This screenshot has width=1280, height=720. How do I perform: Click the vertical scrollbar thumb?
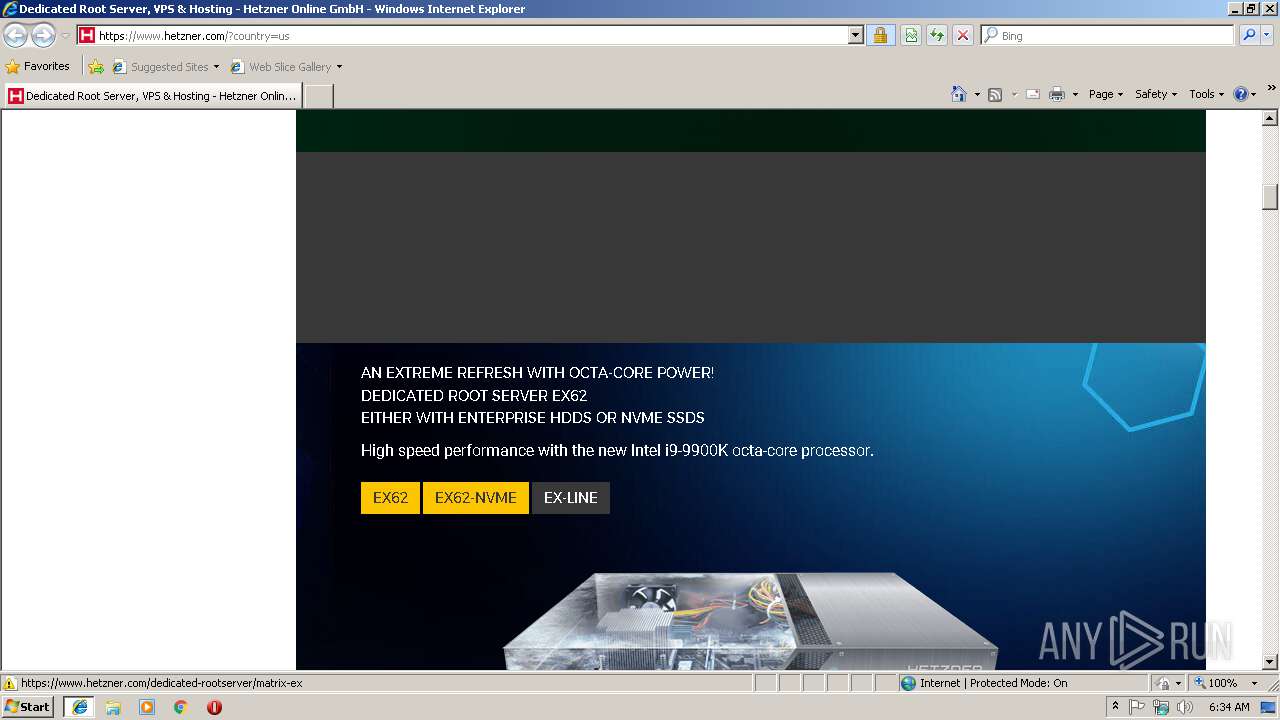(1271, 197)
